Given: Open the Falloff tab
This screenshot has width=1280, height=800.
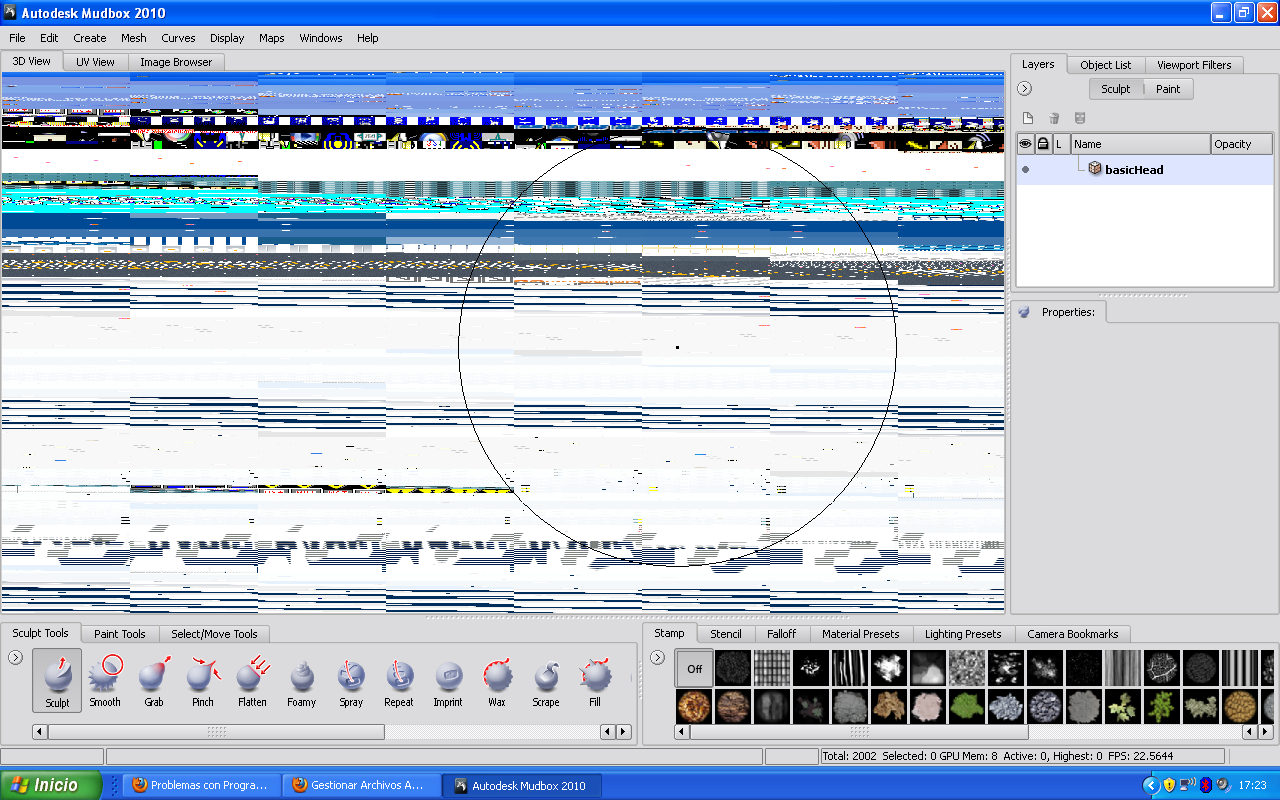Looking at the screenshot, I should tap(782, 634).
